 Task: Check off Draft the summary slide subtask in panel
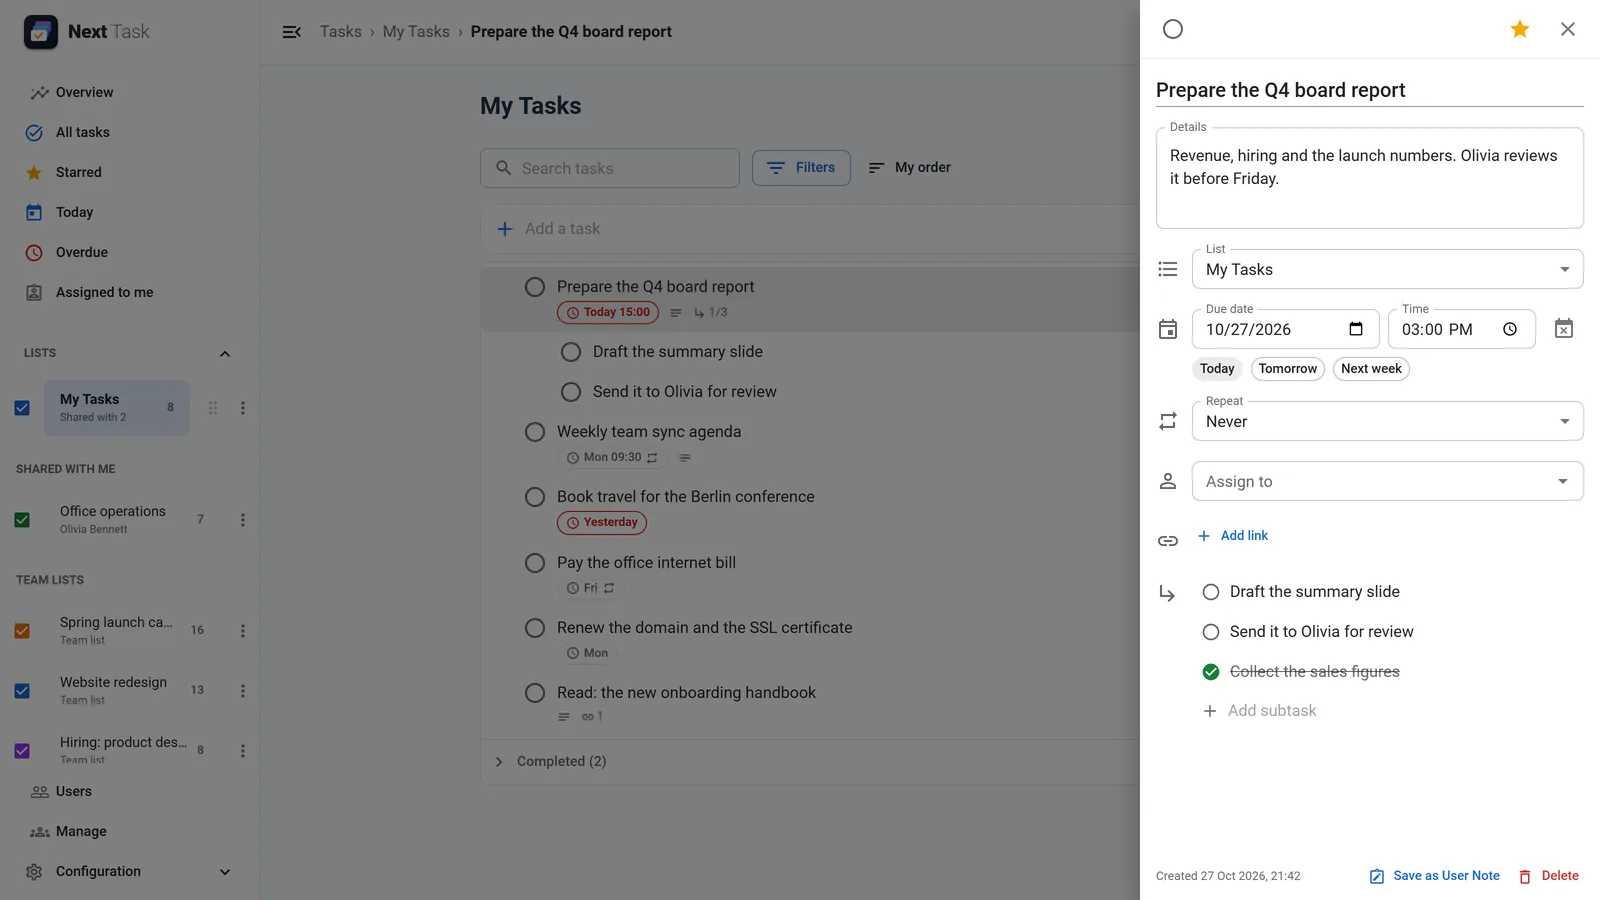click(1211, 592)
